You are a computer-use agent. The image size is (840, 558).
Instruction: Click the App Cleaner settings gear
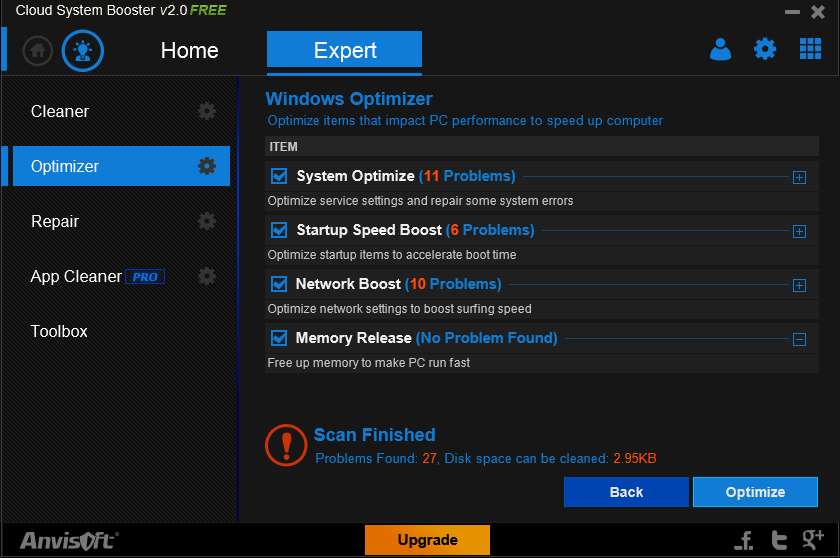tap(207, 276)
